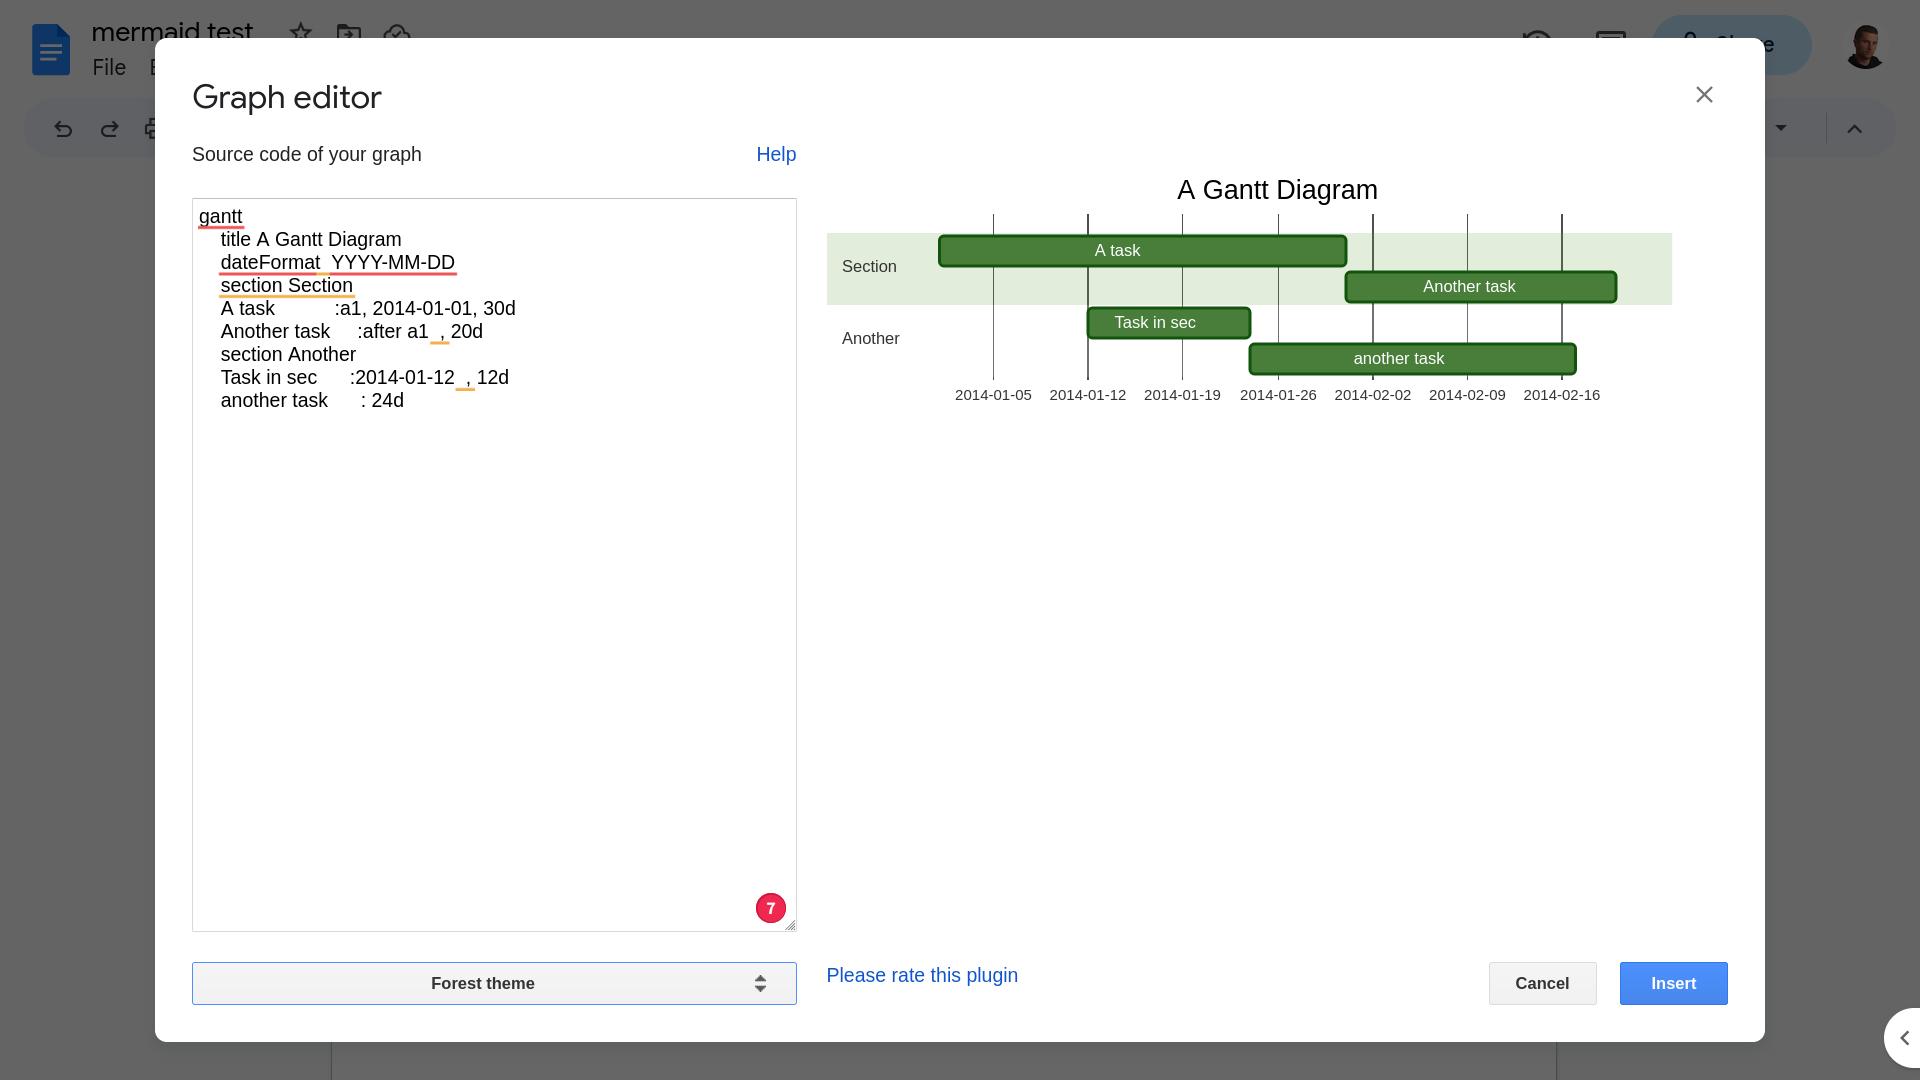Select the dateFormat line in code editor
This screenshot has width=1920, height=1080.
tap(338, 262)
